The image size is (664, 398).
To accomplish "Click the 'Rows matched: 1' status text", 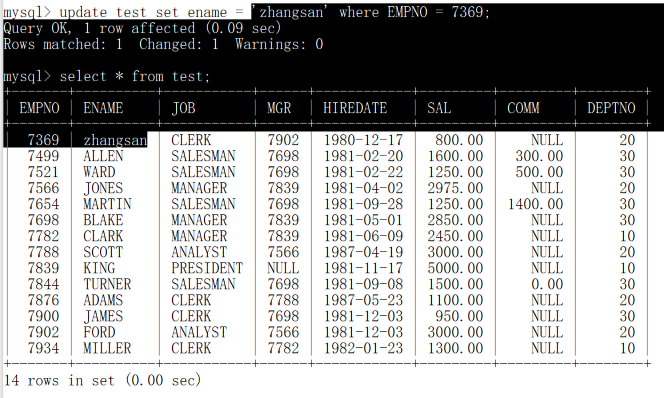I will 63,44.
